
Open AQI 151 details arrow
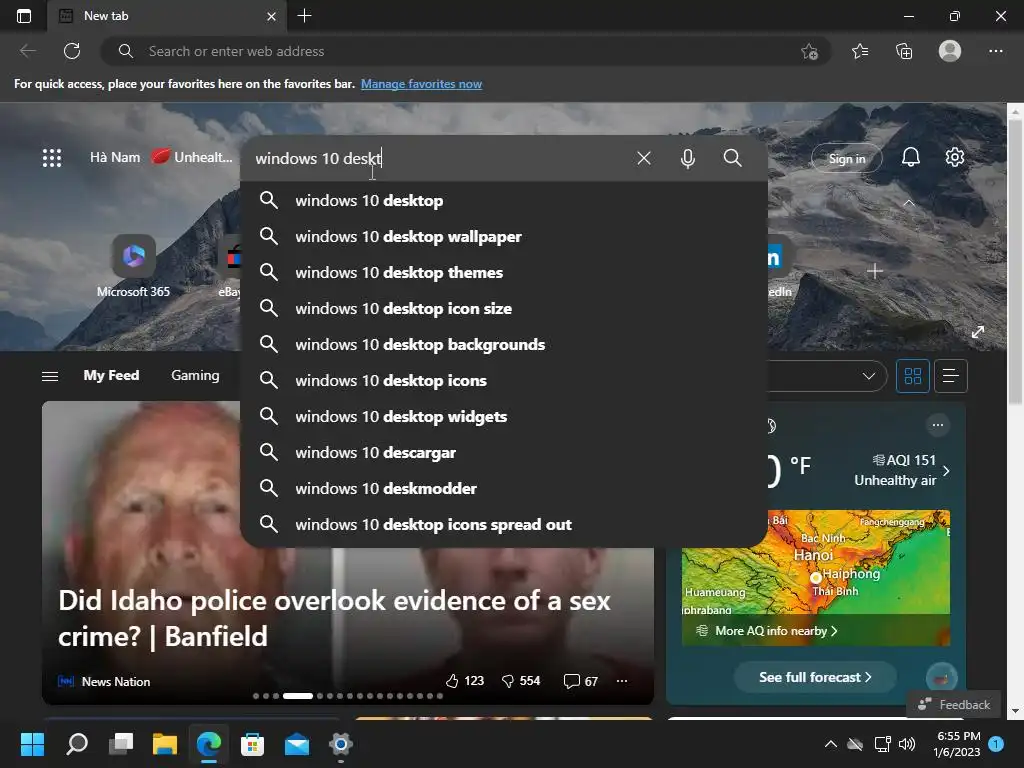946,470
